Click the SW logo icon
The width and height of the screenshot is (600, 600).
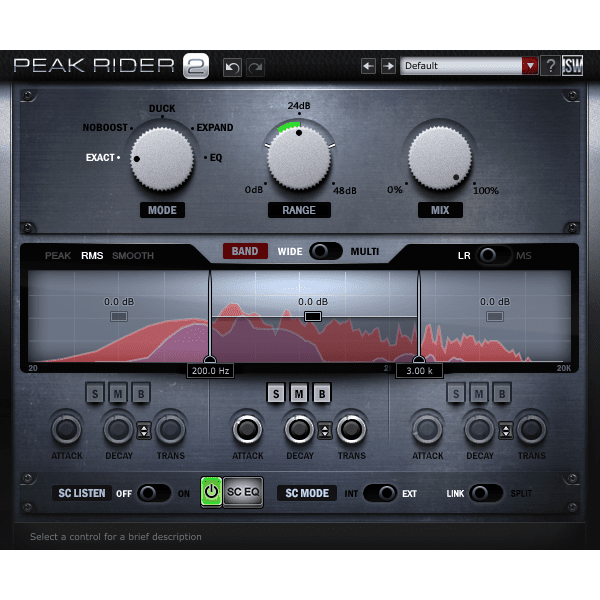pos(572,66)
